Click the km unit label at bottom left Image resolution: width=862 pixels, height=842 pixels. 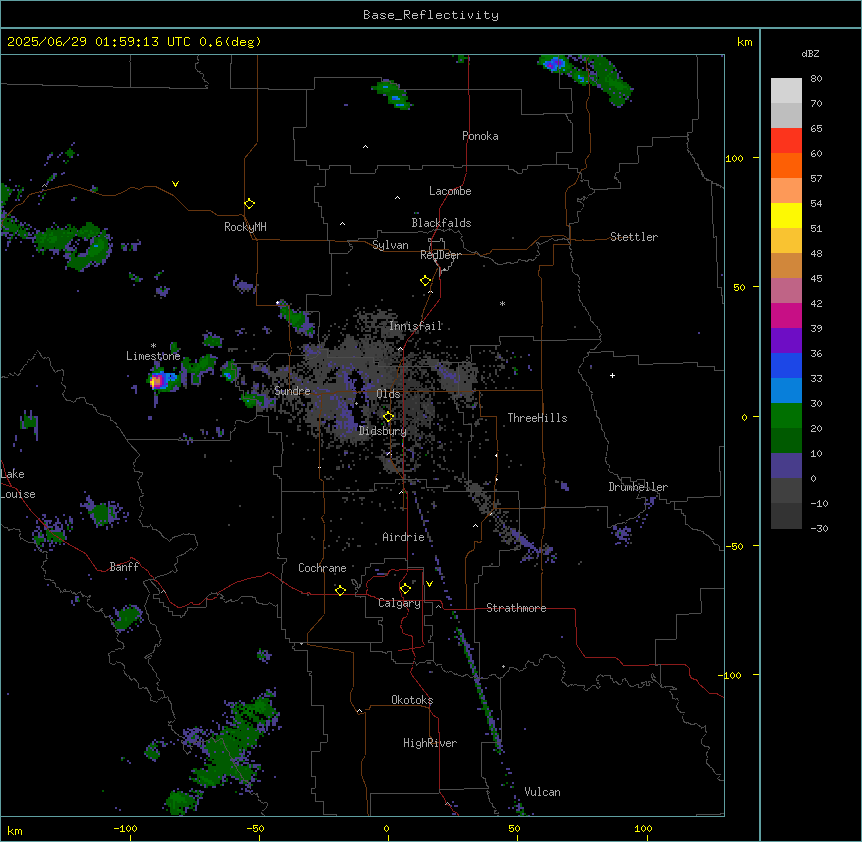[15, 831]
